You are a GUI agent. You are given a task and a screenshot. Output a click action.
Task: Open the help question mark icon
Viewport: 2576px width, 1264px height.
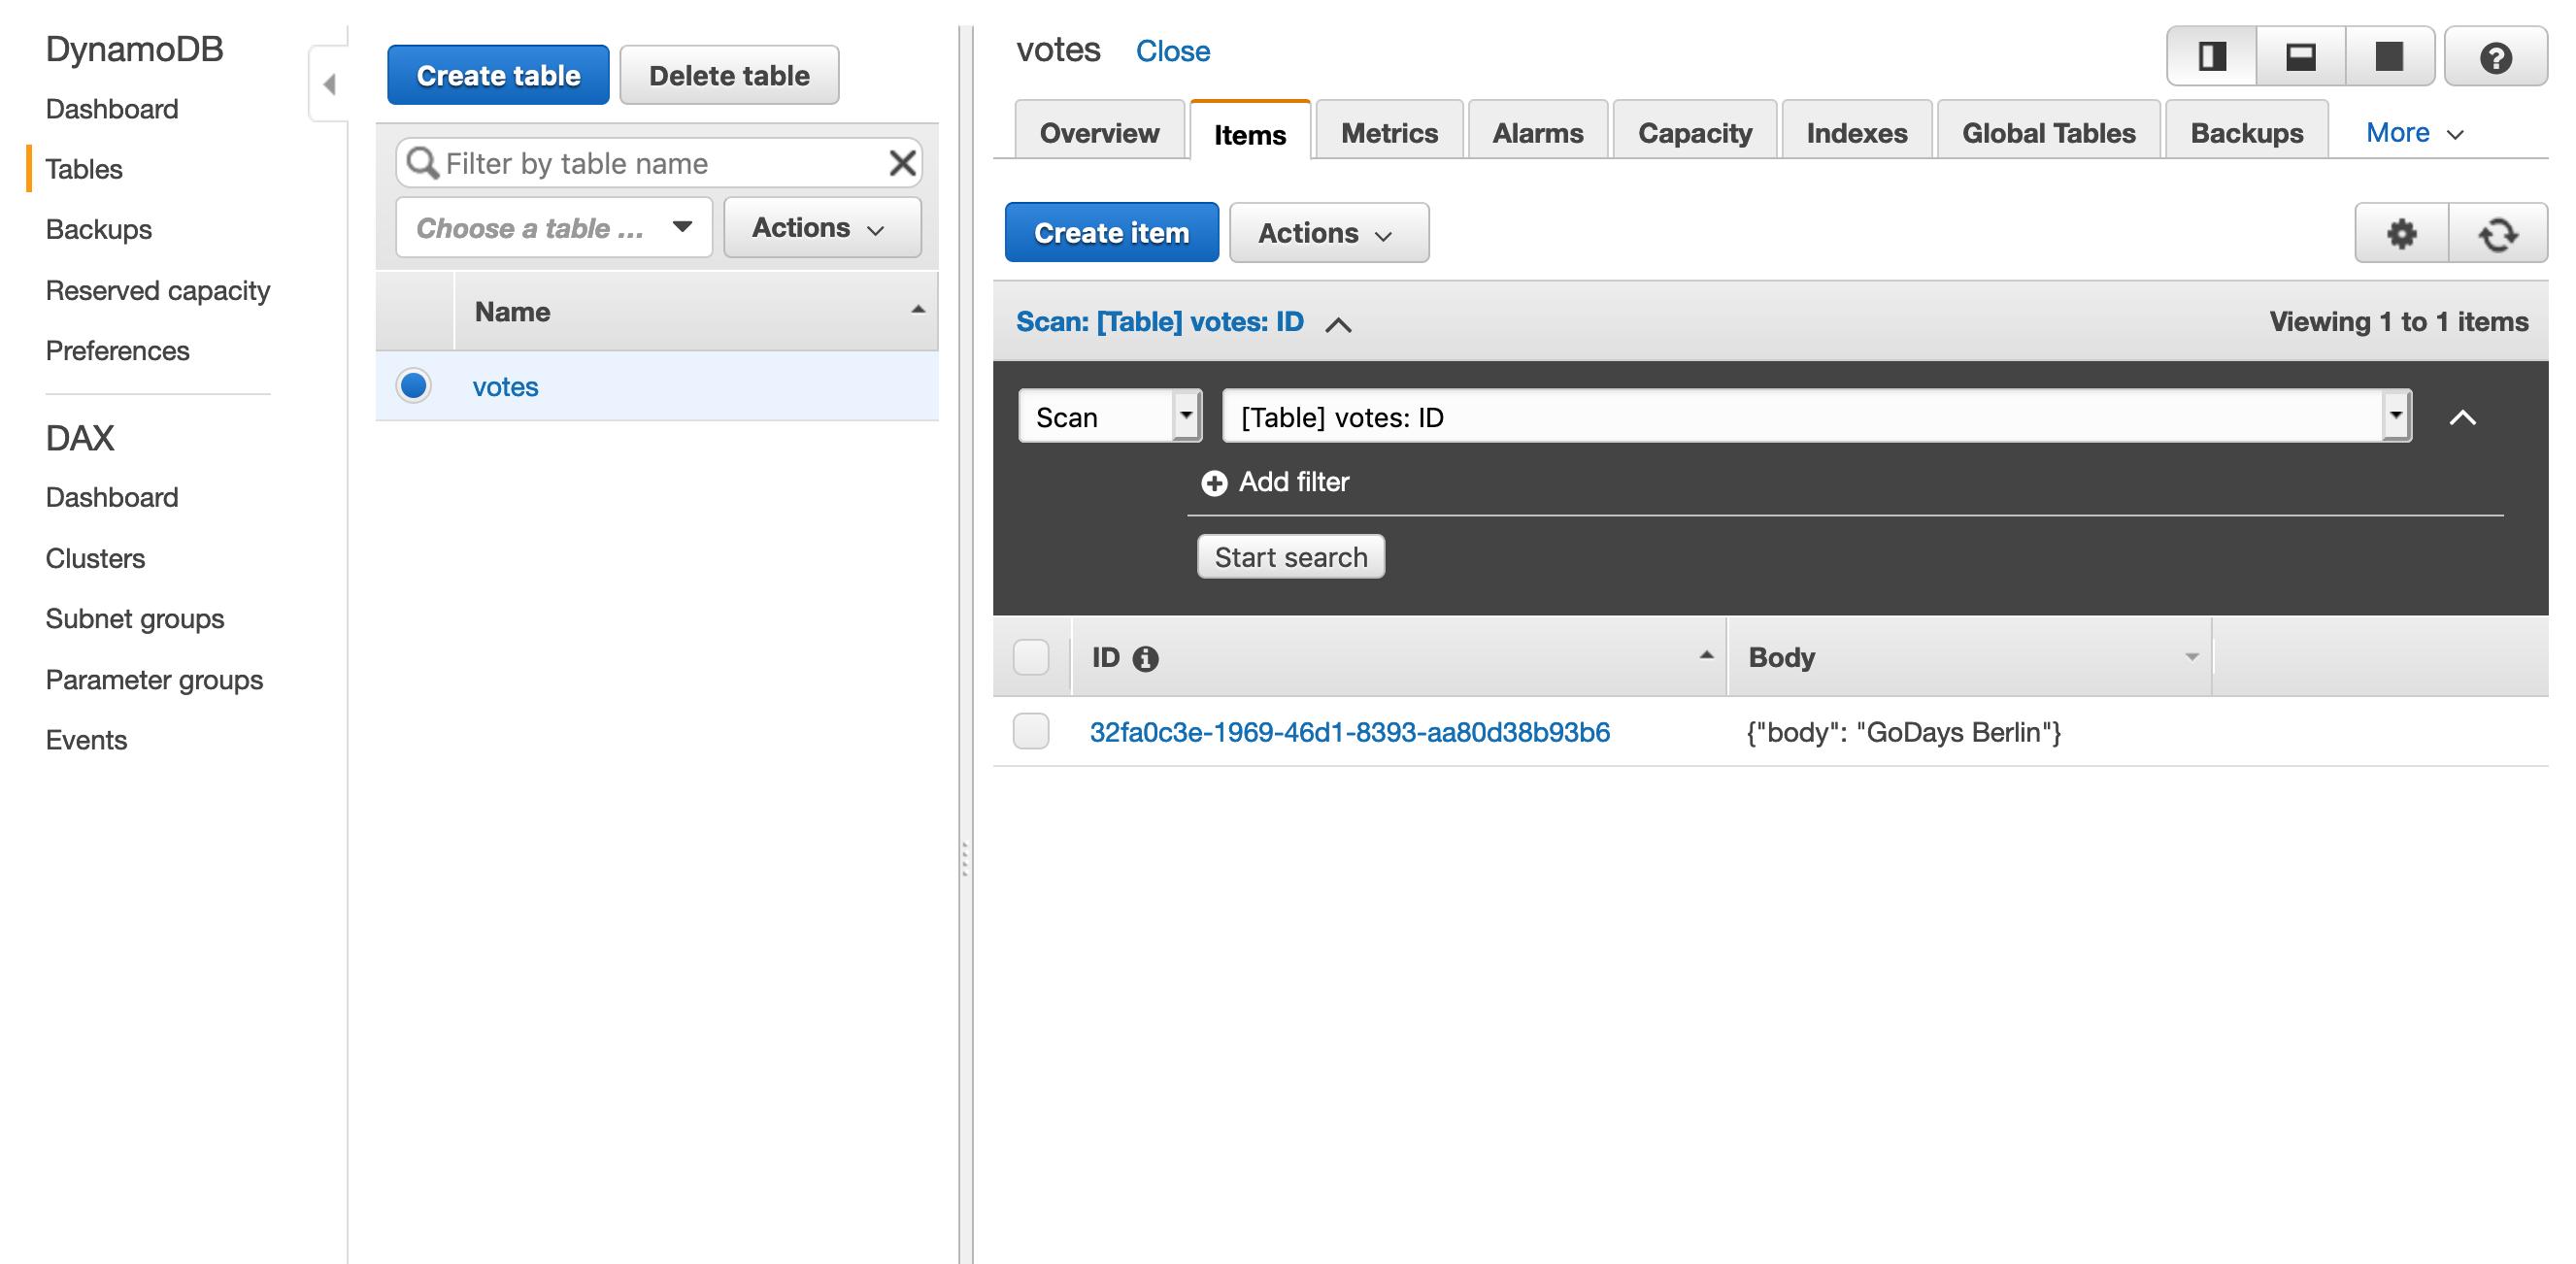(x=2495, y=57)
